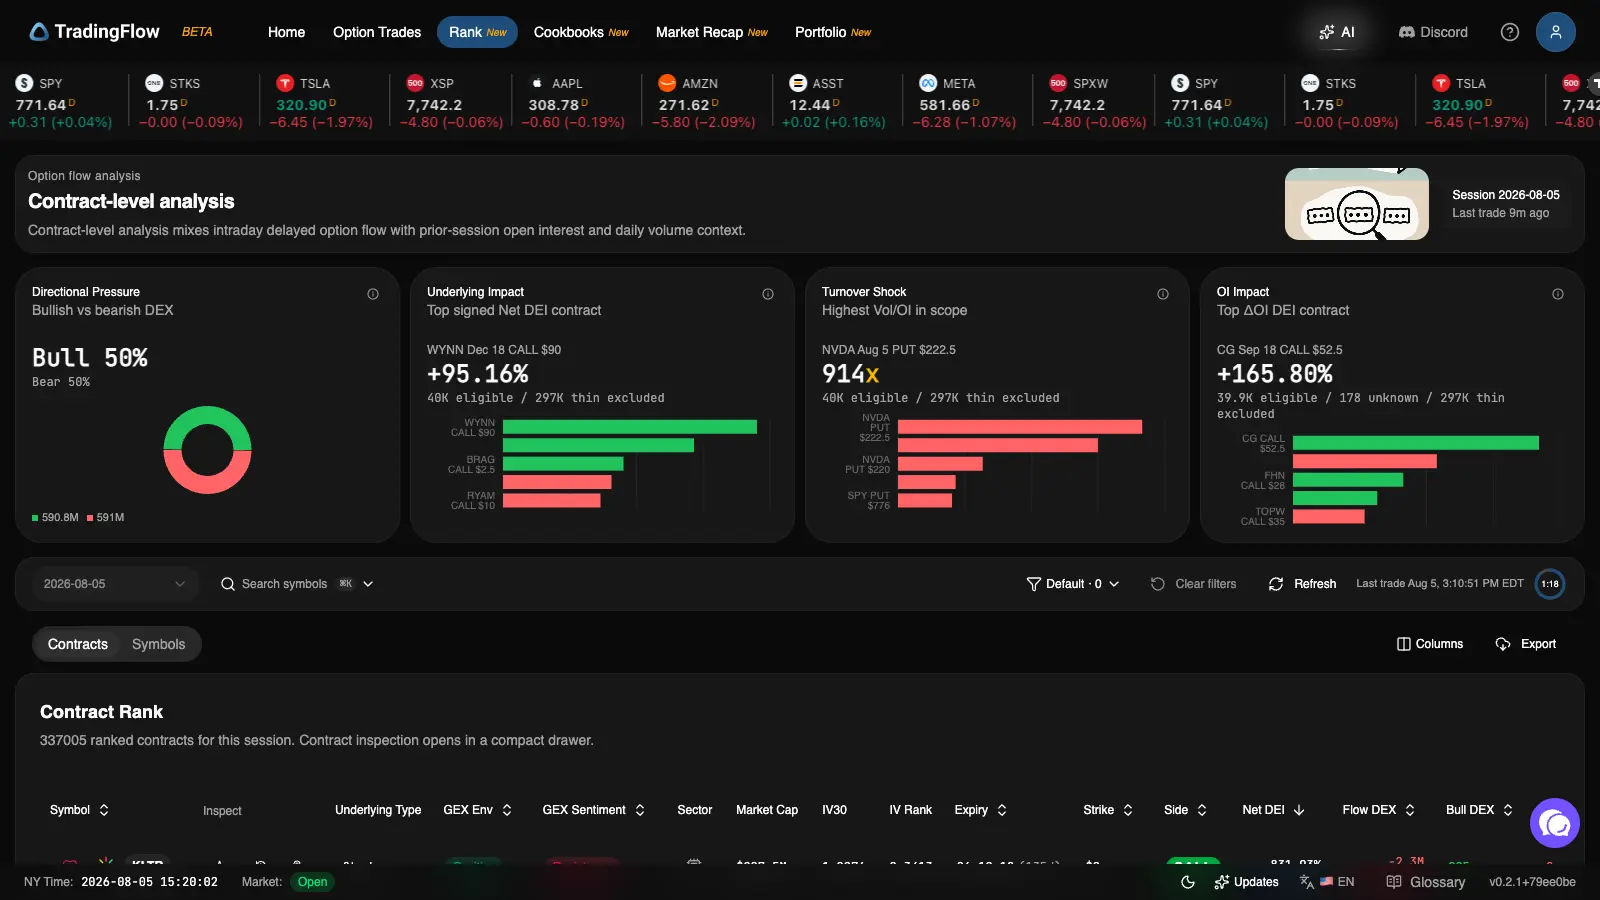Select the Rank nav item

[x=477, y=32]
